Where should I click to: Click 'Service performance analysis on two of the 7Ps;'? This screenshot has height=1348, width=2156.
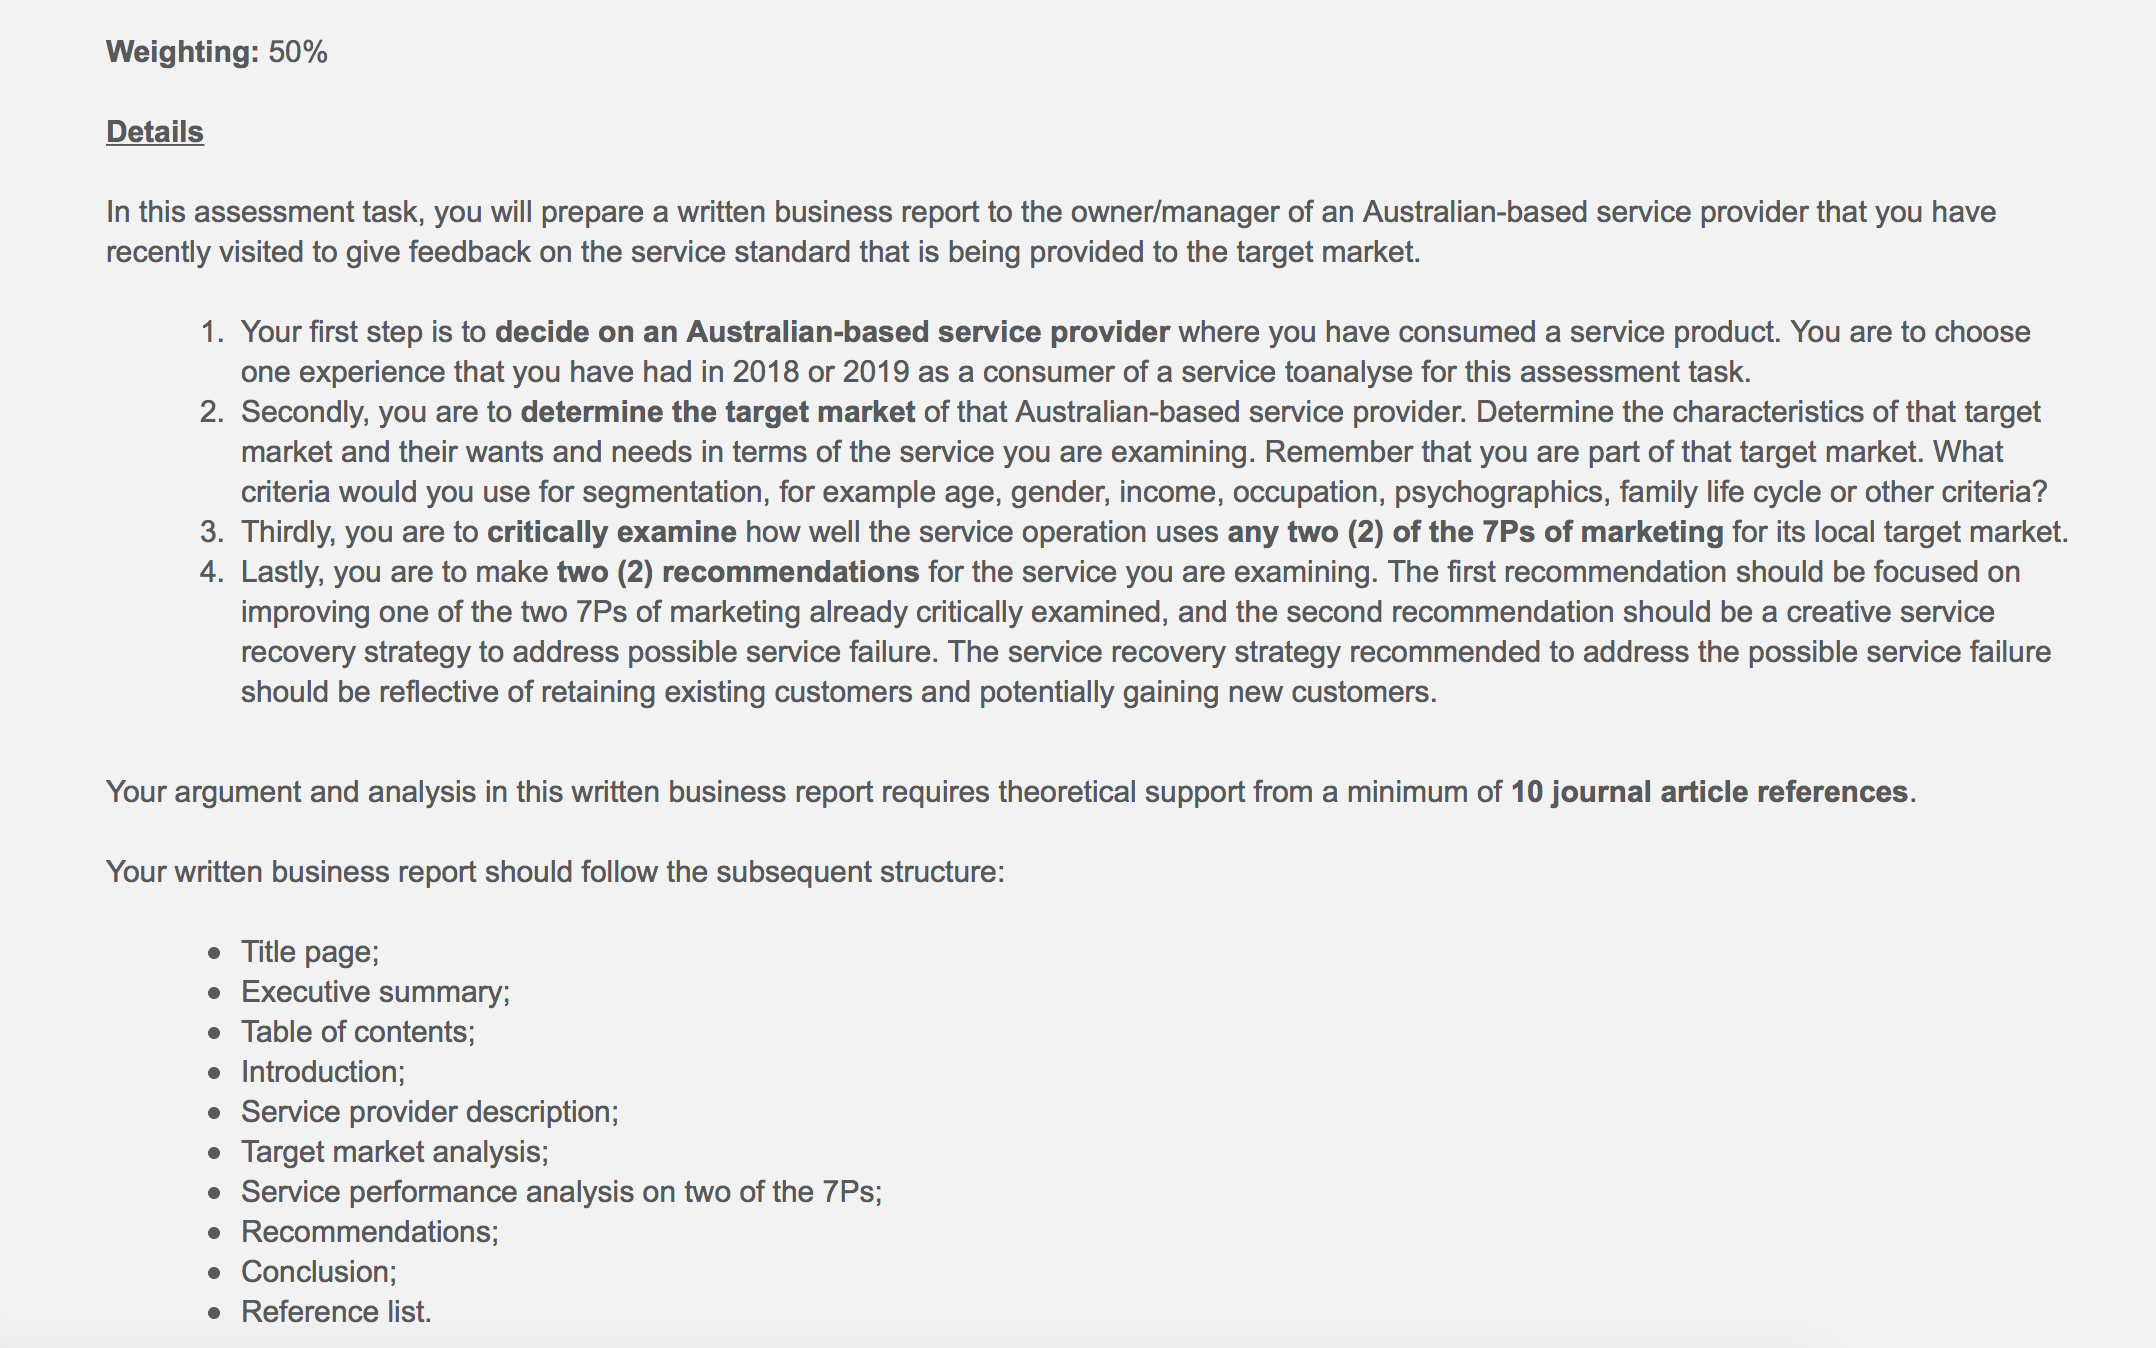point(562,1192)
